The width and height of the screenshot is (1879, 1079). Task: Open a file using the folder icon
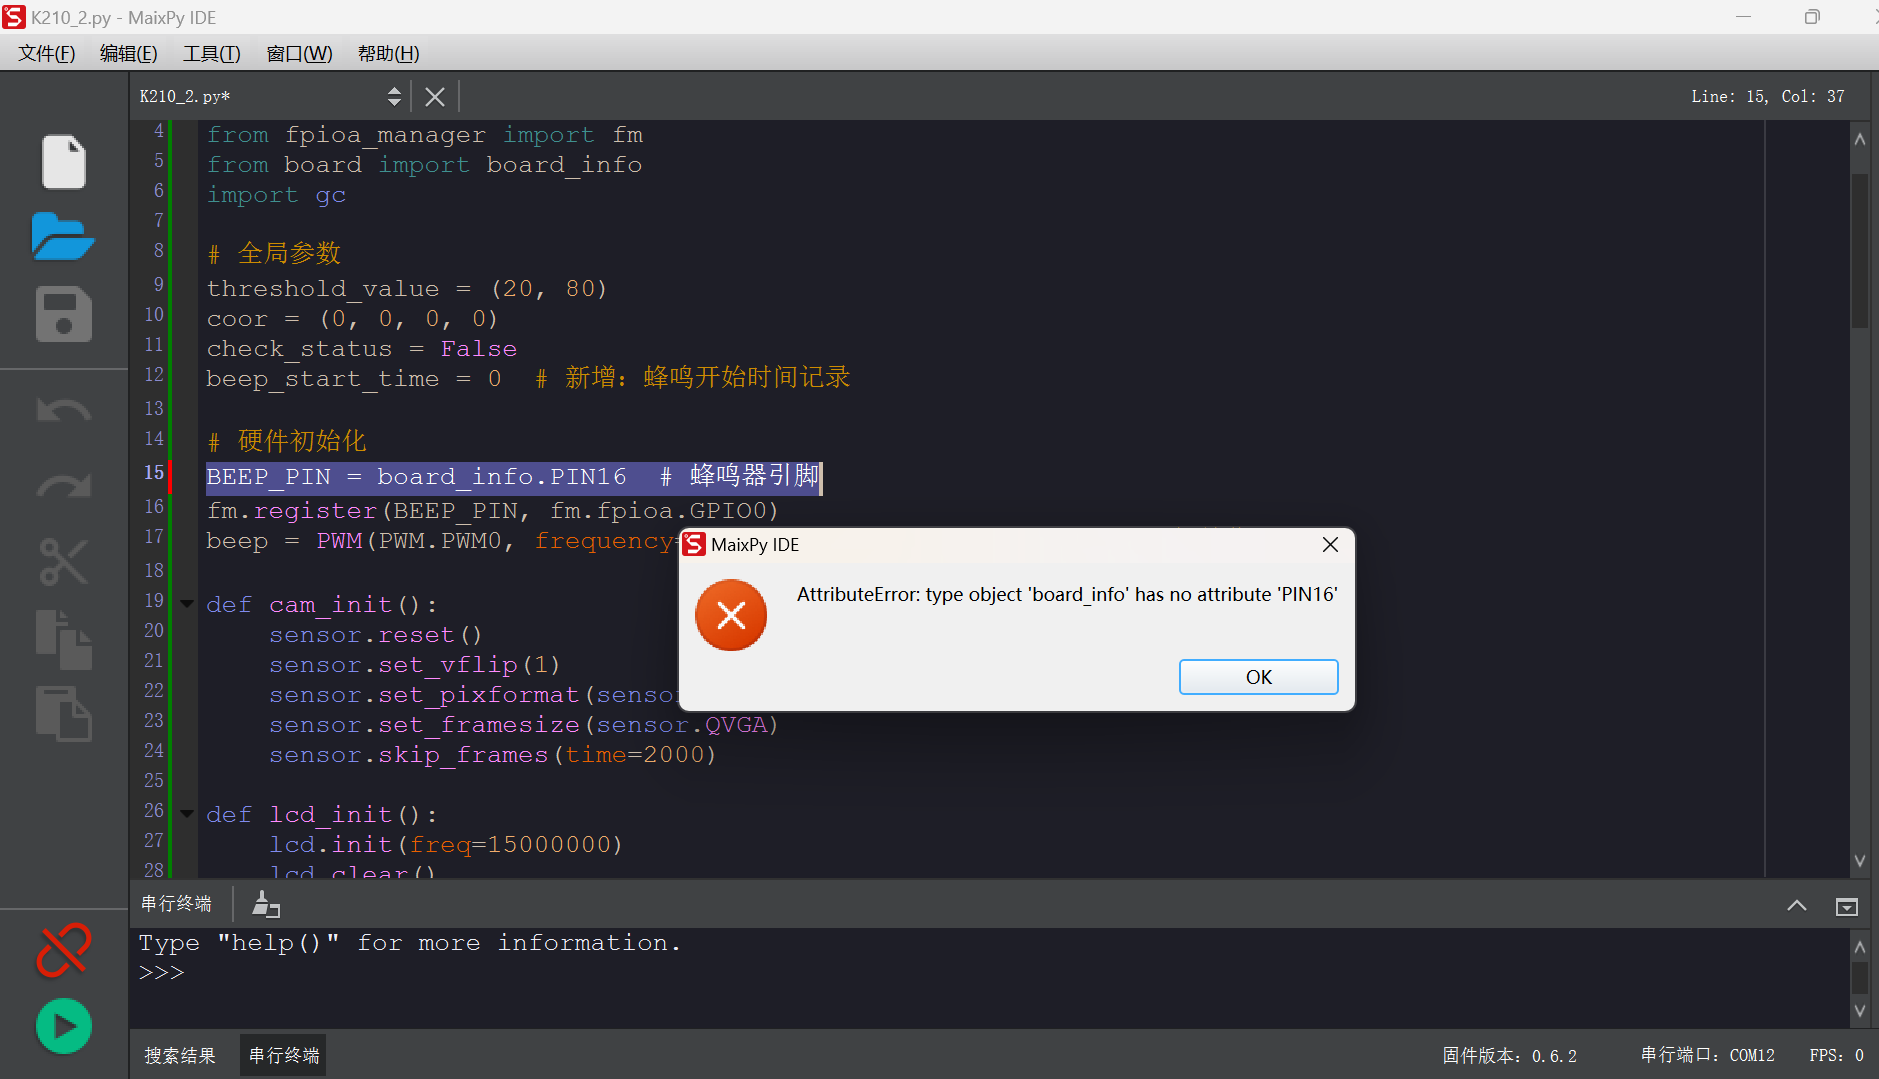(x=63, y=237)
